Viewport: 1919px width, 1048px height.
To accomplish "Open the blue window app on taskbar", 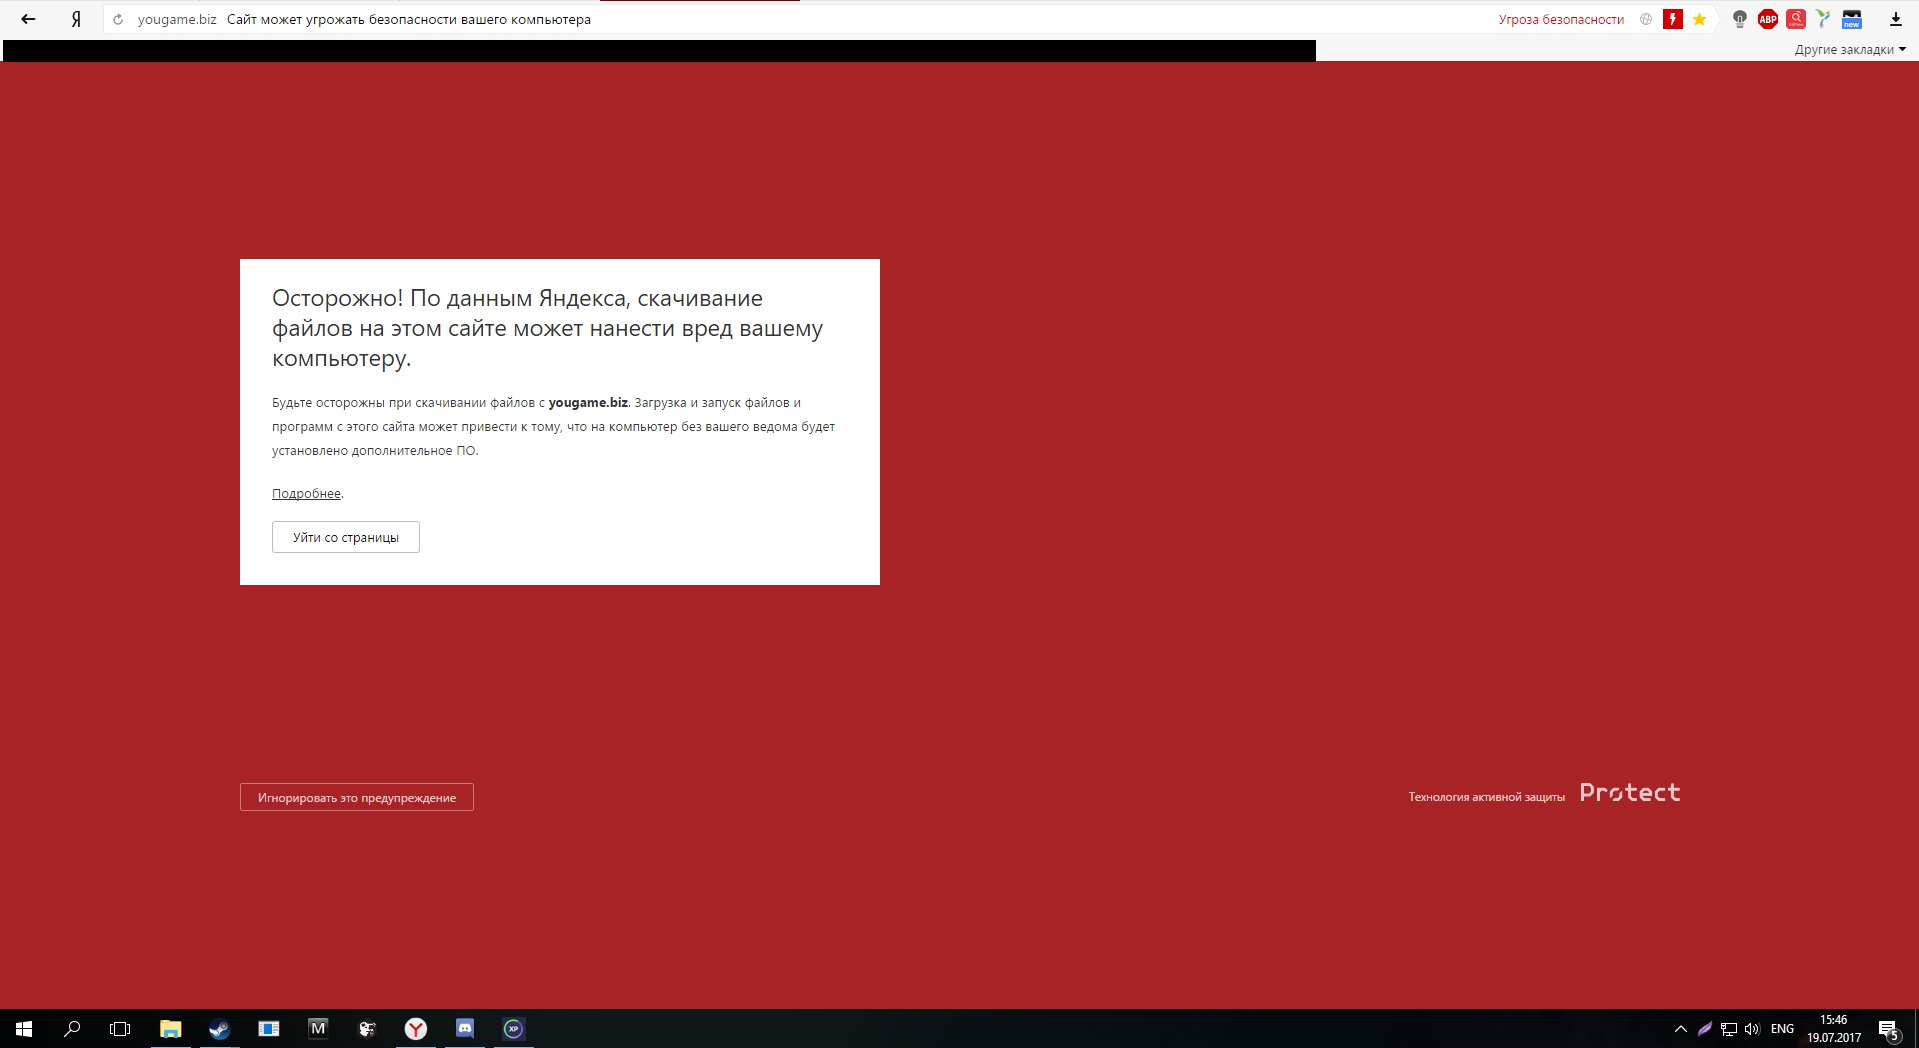I will click(269, 1028).
